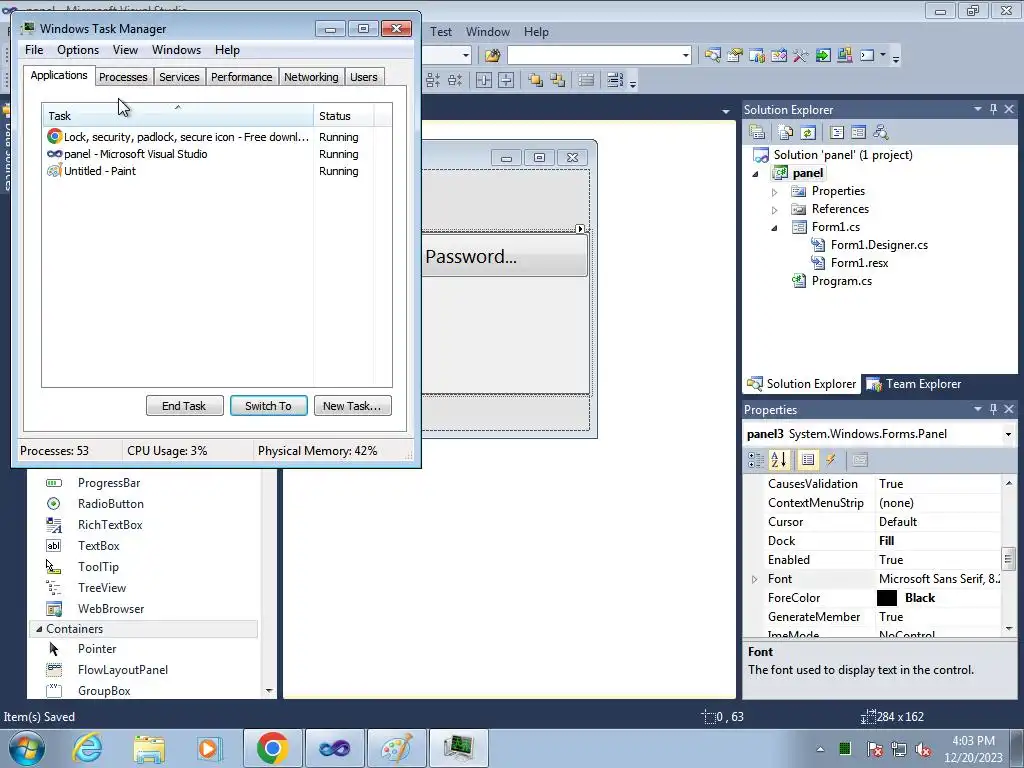Switch to Processes tab in Task Manager
The width and height of the screenshot is (1024, 768).
(123, 77)
